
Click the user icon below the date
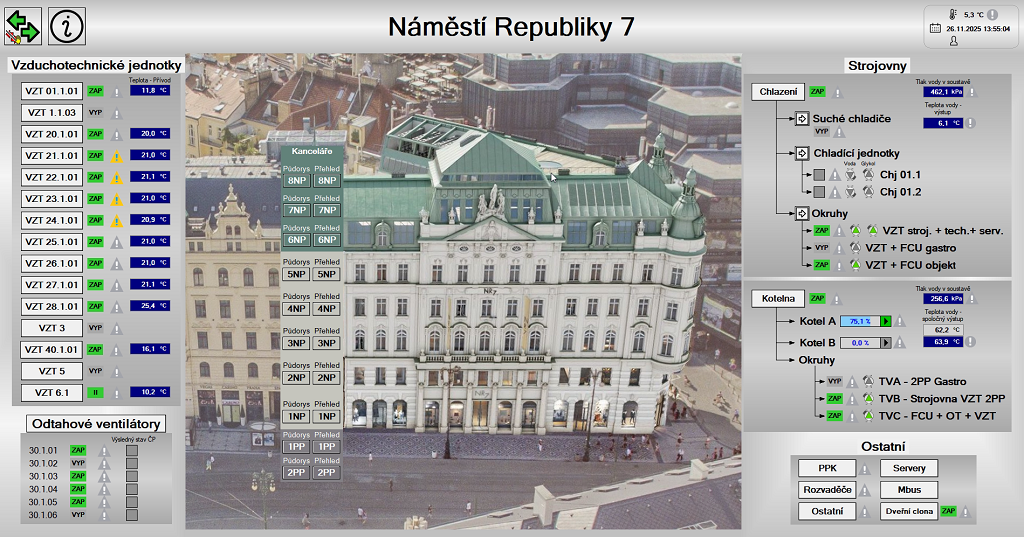[953, 41]
